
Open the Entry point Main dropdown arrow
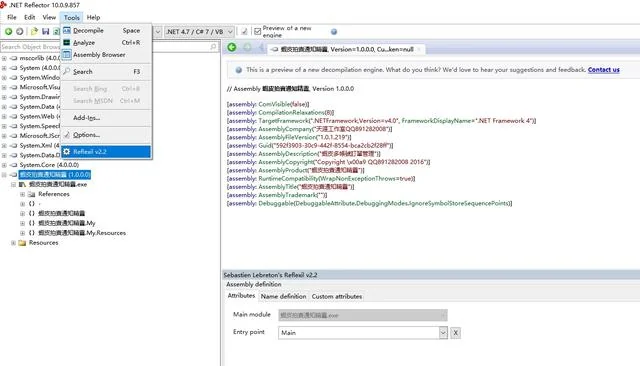pyautogui.click(x=443, y=333)
